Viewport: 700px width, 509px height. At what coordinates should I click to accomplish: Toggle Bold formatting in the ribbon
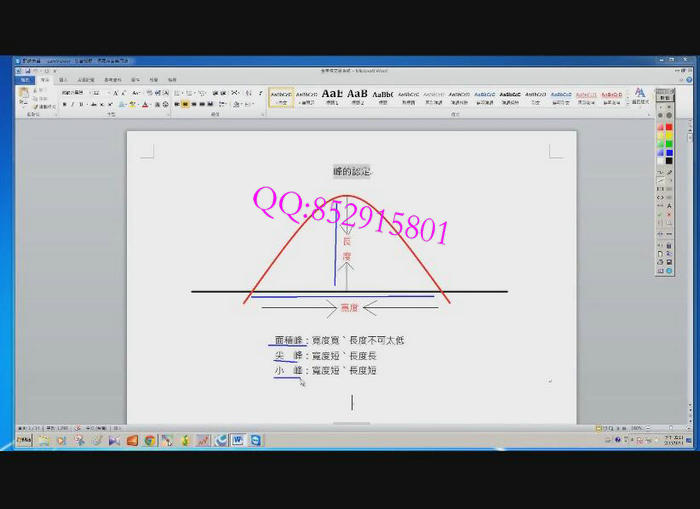pos(65,104)
